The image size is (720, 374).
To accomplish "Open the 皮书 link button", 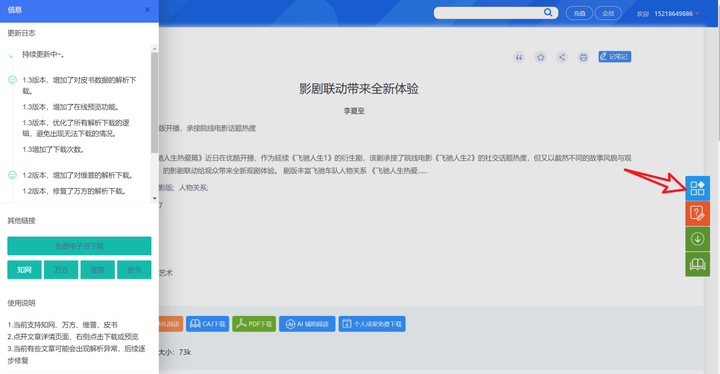I will 134,270.
